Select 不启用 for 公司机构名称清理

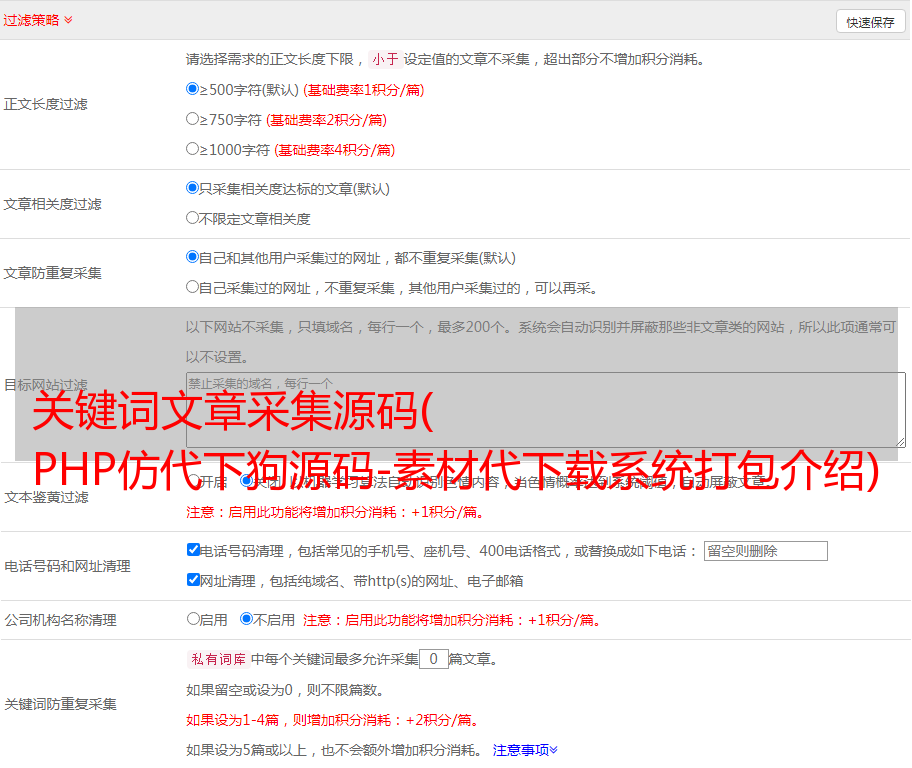pos(246,619)
